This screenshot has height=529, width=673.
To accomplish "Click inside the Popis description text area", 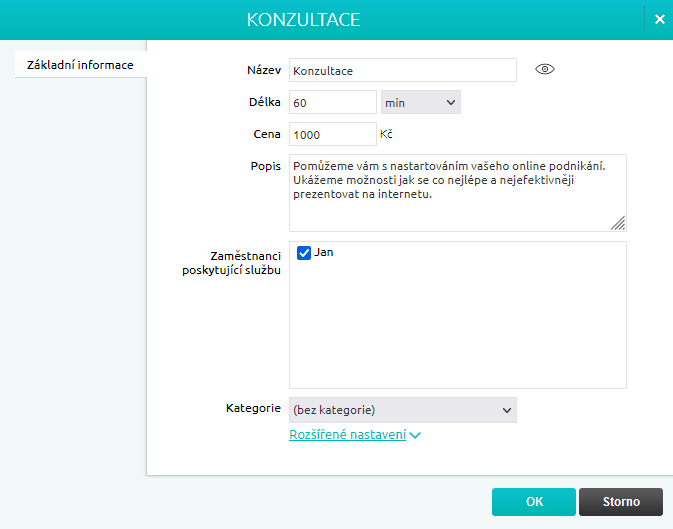I will click(x=457, y=193).
